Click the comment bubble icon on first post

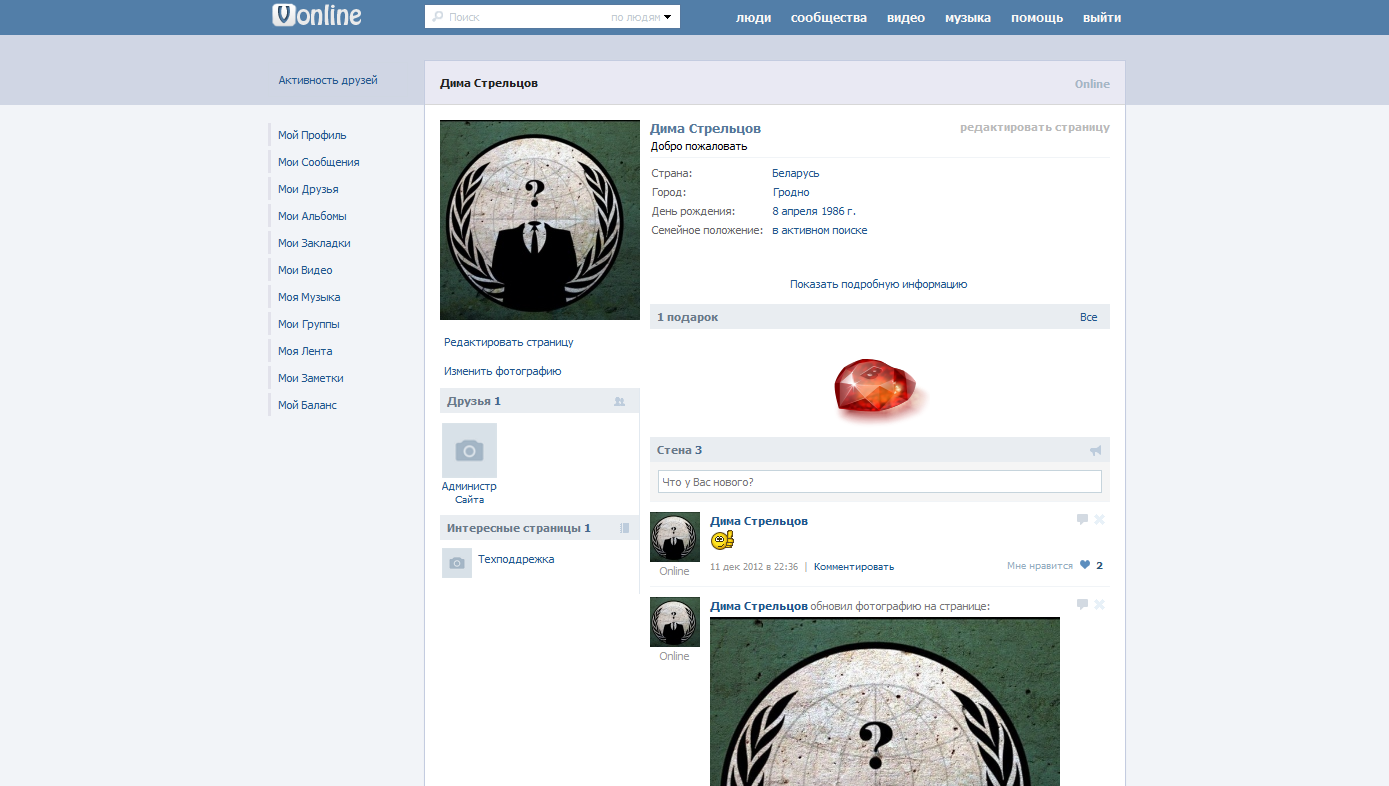point(1082,519)
